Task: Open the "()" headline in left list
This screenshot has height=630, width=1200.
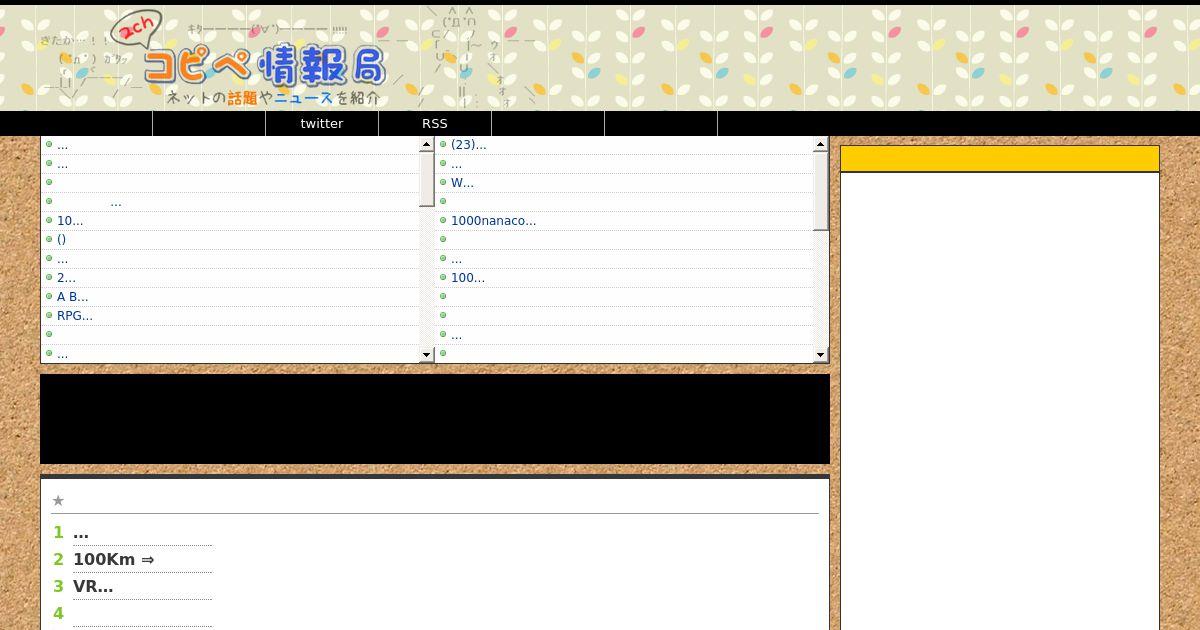Action: 62,240
